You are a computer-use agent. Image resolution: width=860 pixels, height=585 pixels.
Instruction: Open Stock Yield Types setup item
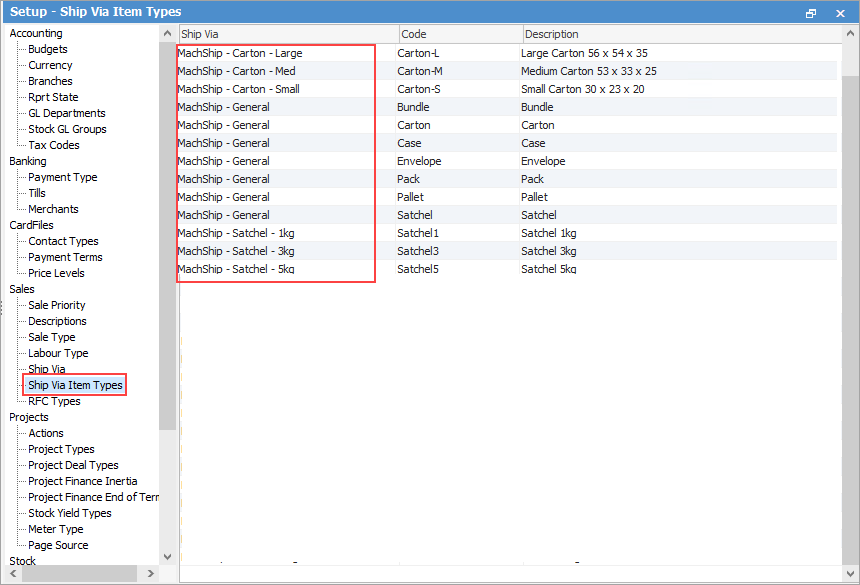[70, 513]
